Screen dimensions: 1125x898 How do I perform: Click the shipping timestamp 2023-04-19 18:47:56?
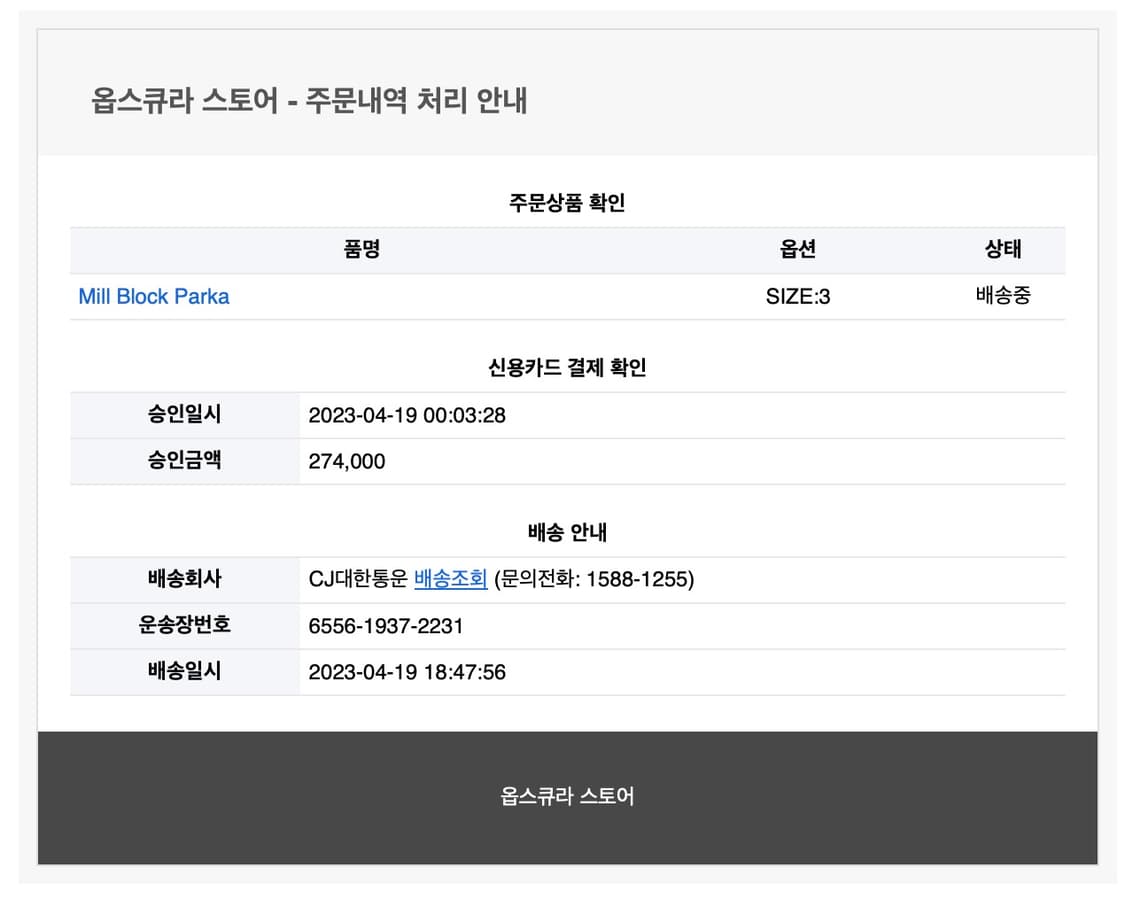[x=407, y=672]
